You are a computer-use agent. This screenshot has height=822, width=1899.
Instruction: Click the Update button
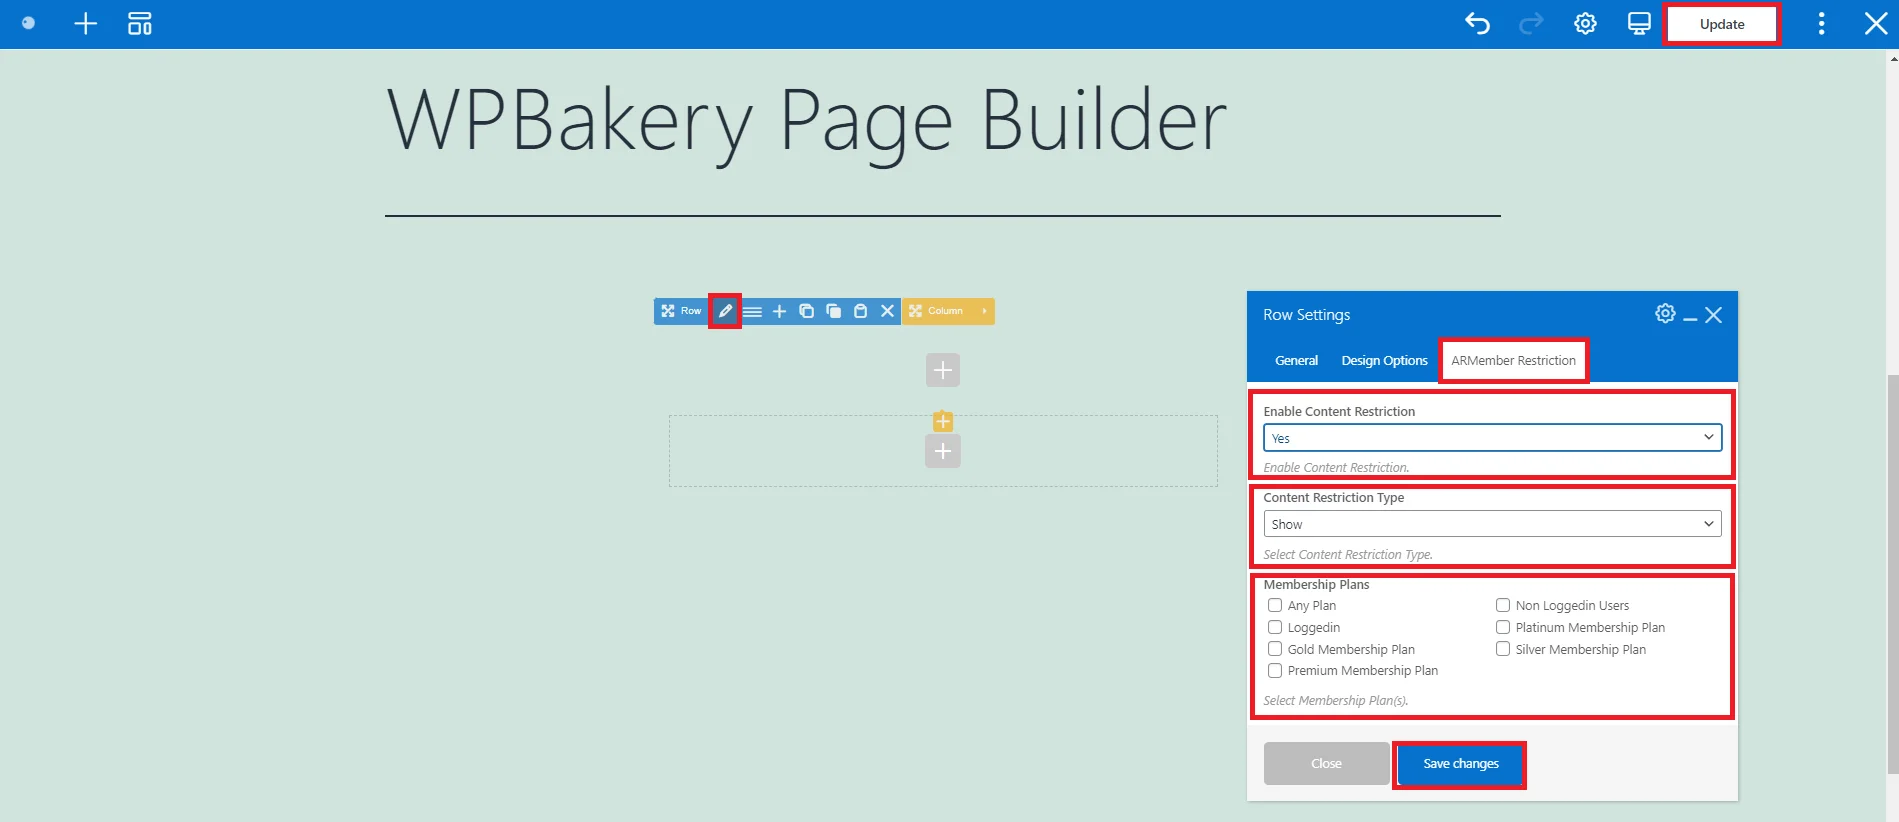pyautogui.click(x=1721, y=24)
